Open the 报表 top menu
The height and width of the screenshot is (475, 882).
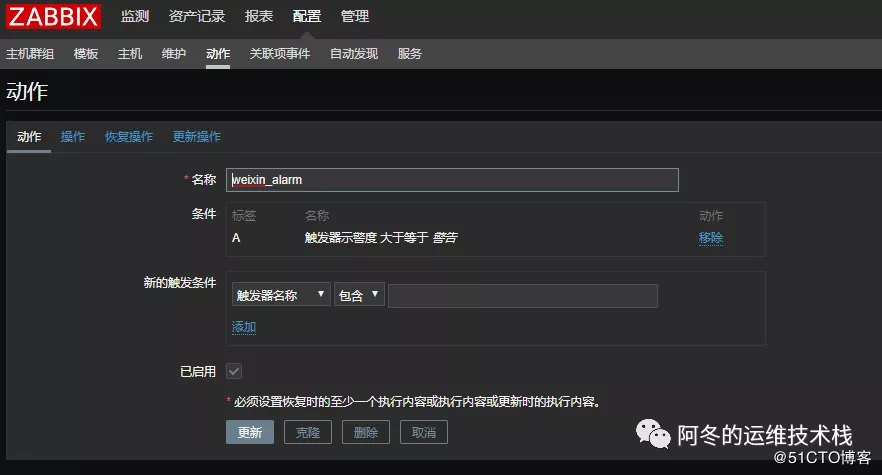[259, 16]
